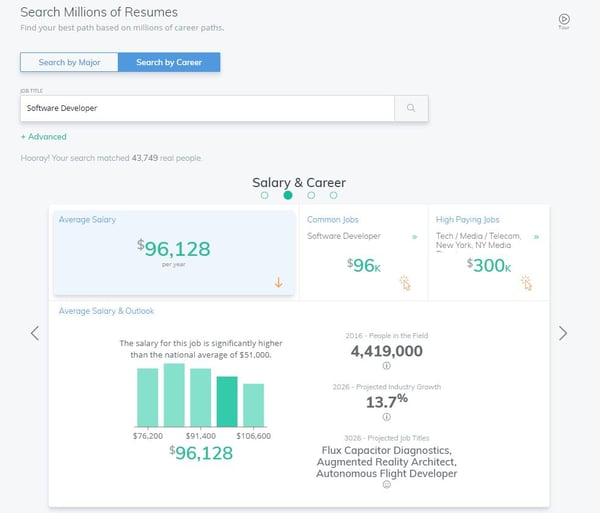The height and width of the screenshot is (513, 600).
Task: Click the Average Salary & Outlook heading
Action: (106, 311)
